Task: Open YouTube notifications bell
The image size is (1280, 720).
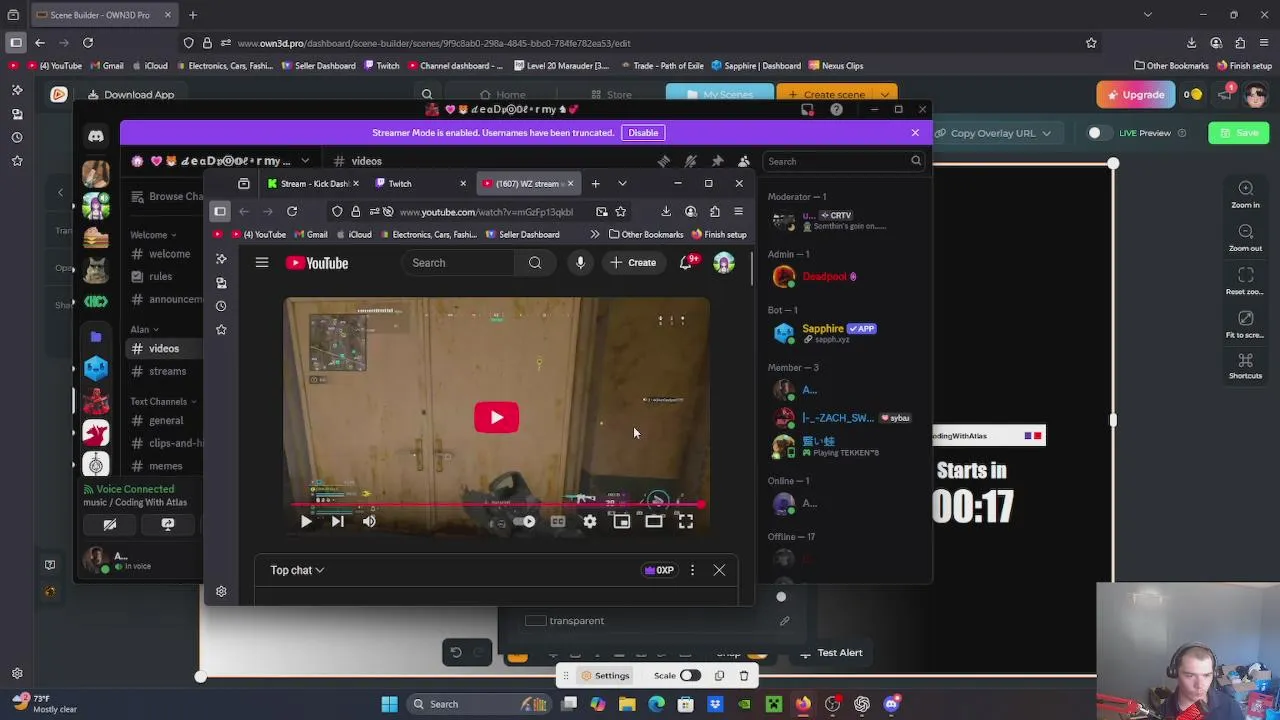Action: click(686, 263)
